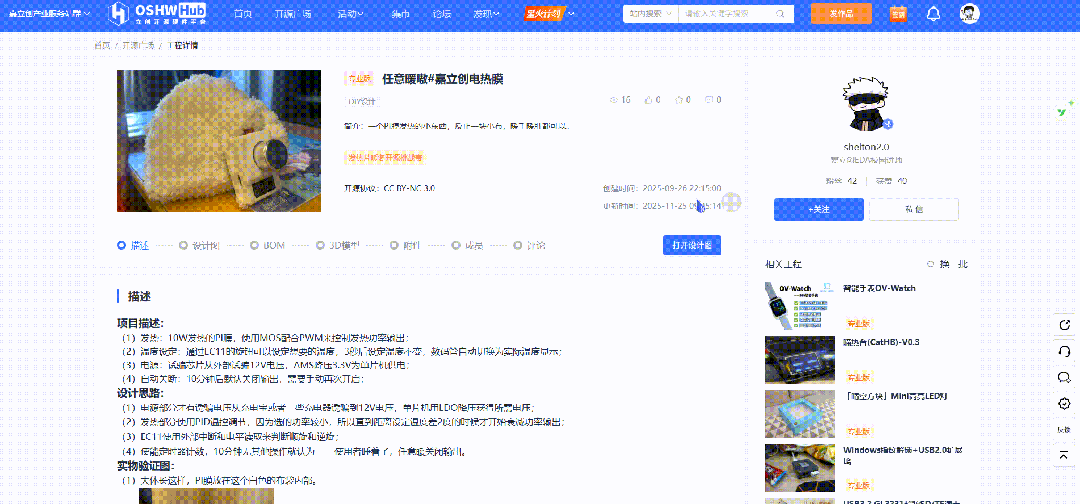
Task: Select the BOM step radio
Action: tap(255, 245)
